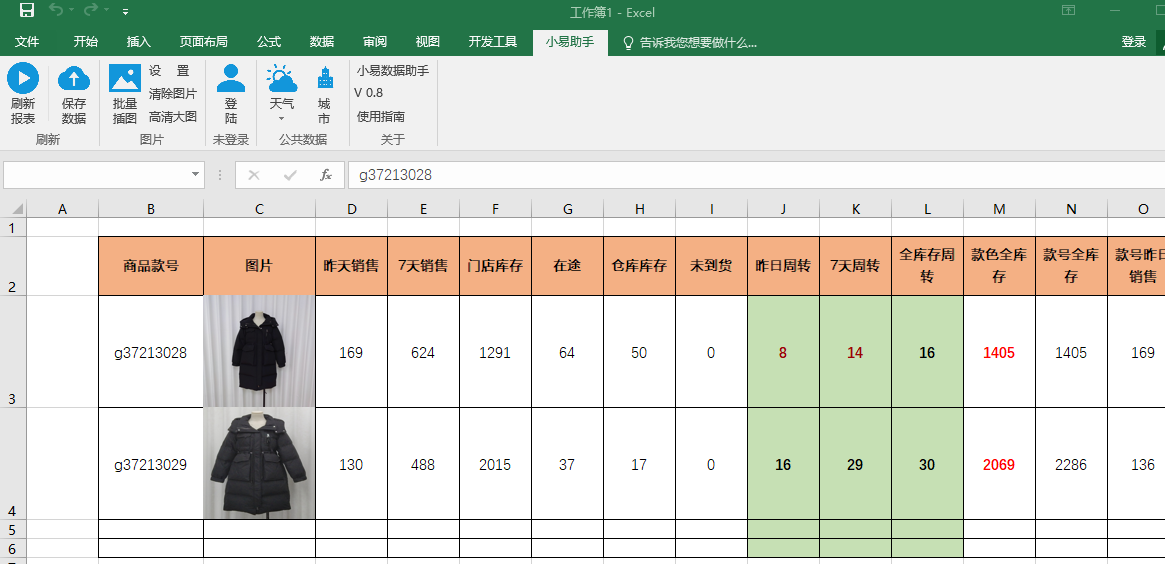Select the black coat thumbnail for g37213028

pos(259,351)
